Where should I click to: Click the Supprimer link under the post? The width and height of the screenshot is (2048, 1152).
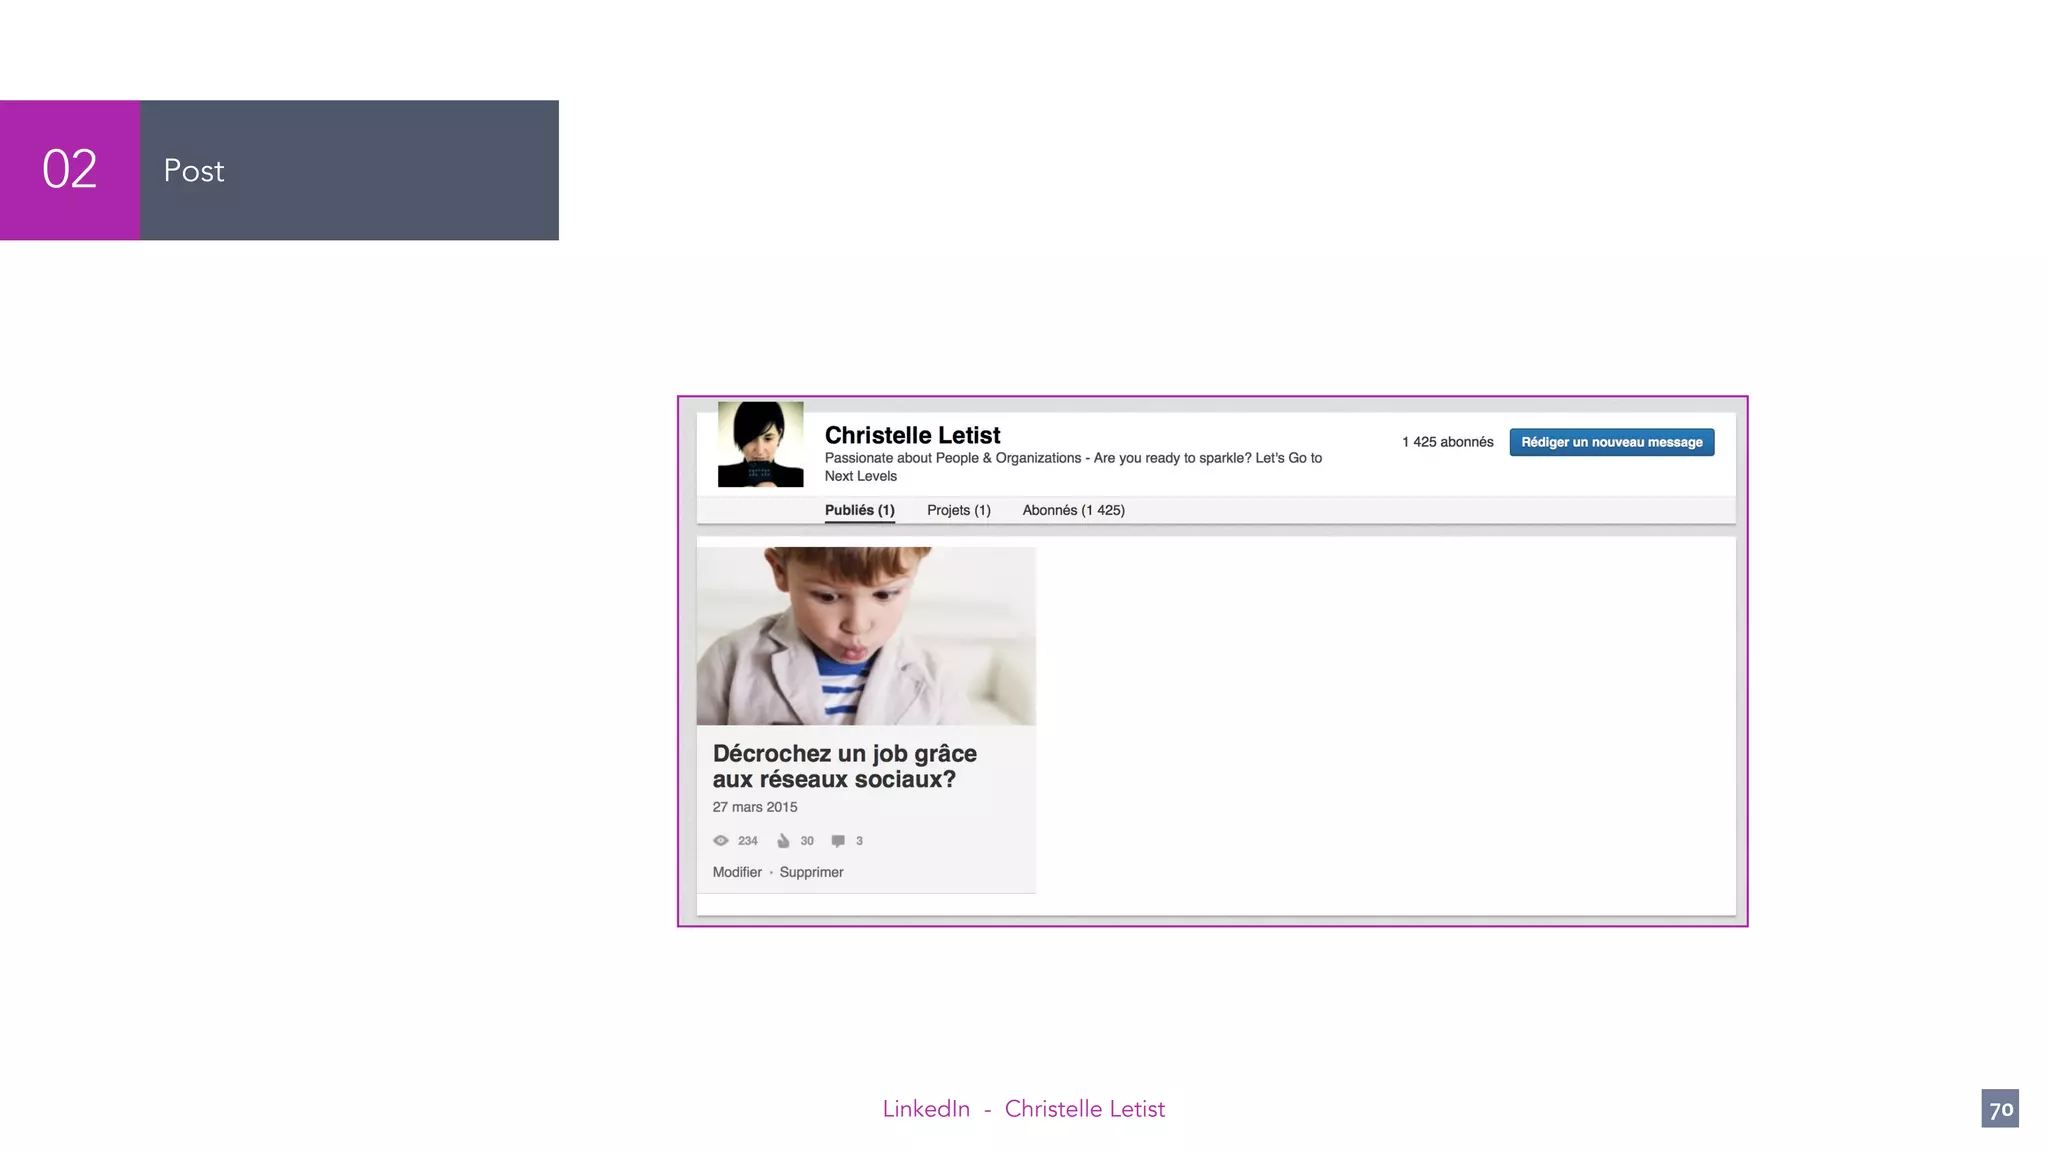click(811, 872)
